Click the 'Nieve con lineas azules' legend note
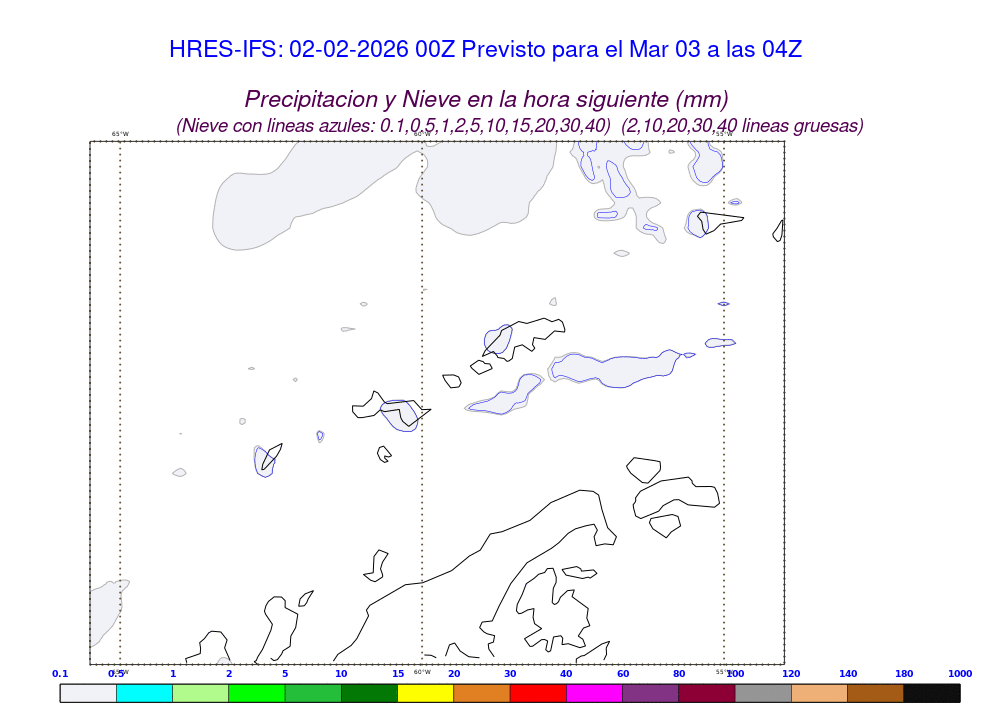Image resolution: width=1000 pixels, height=707 pixels. pyautogui.click(x=393, y=126)
